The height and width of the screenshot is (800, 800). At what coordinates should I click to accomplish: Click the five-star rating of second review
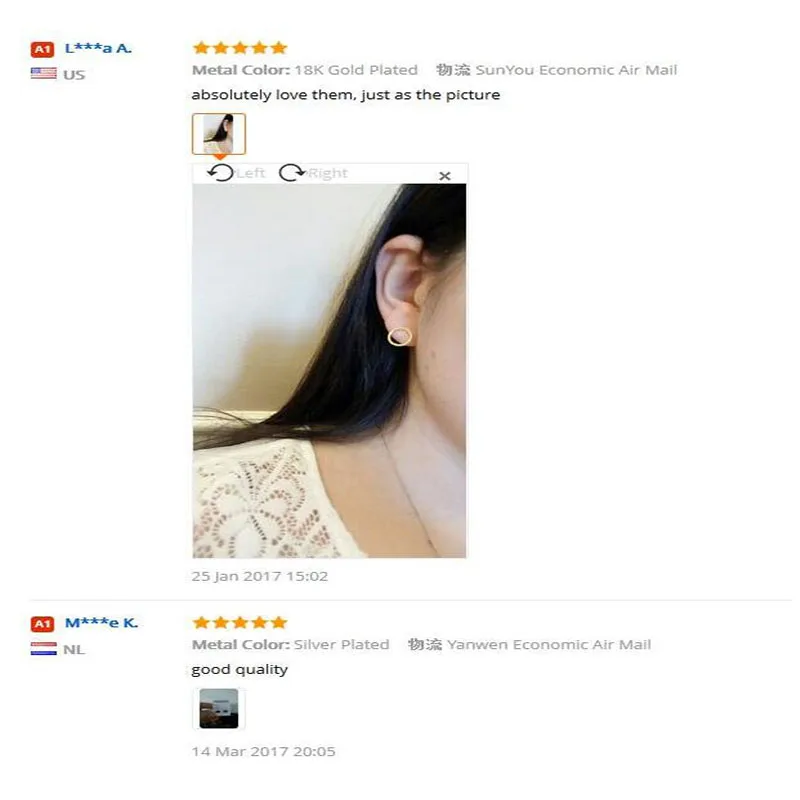[240, 622]
